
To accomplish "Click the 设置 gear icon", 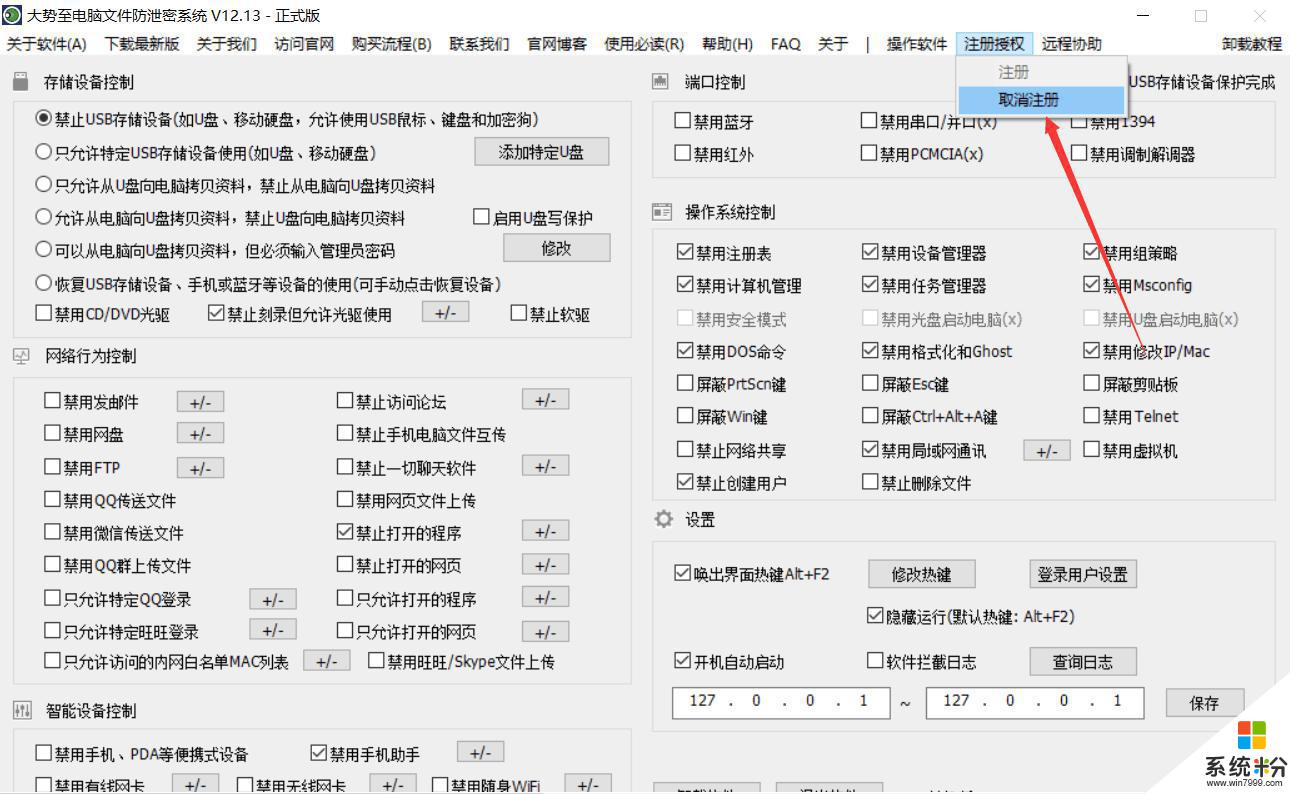I will coord(663,520).
